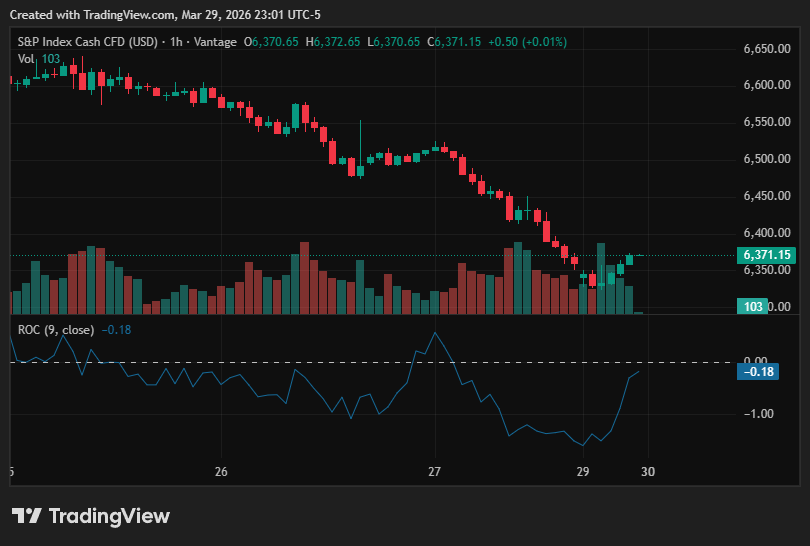Click the current price label 6,371.15
The height and width of the screenshot is (546, 810).
[x=766, y=255]
